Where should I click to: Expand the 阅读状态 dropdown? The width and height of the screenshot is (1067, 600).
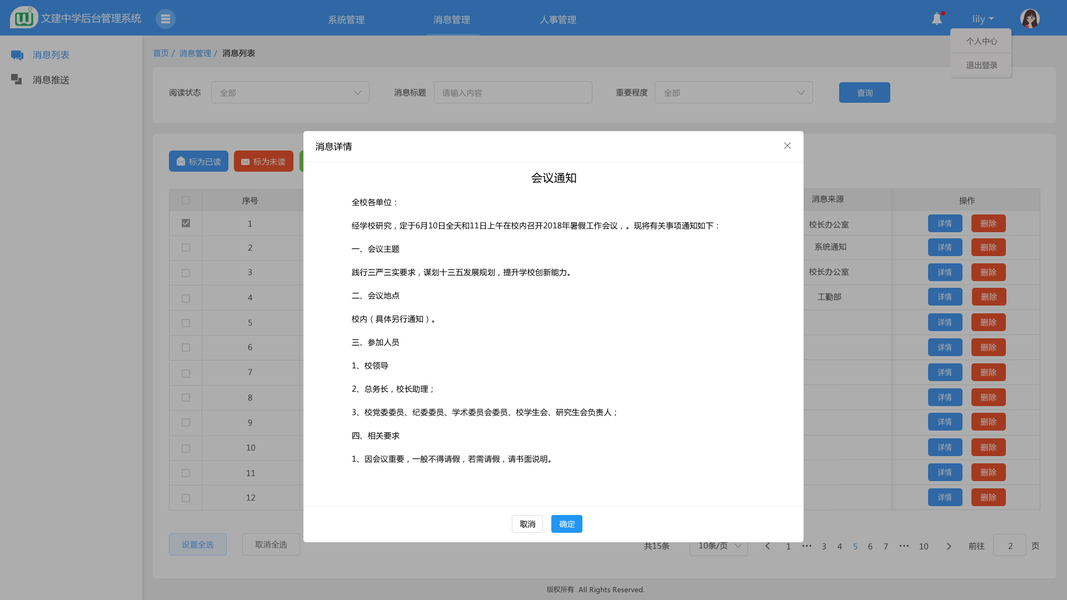(290, 93)
